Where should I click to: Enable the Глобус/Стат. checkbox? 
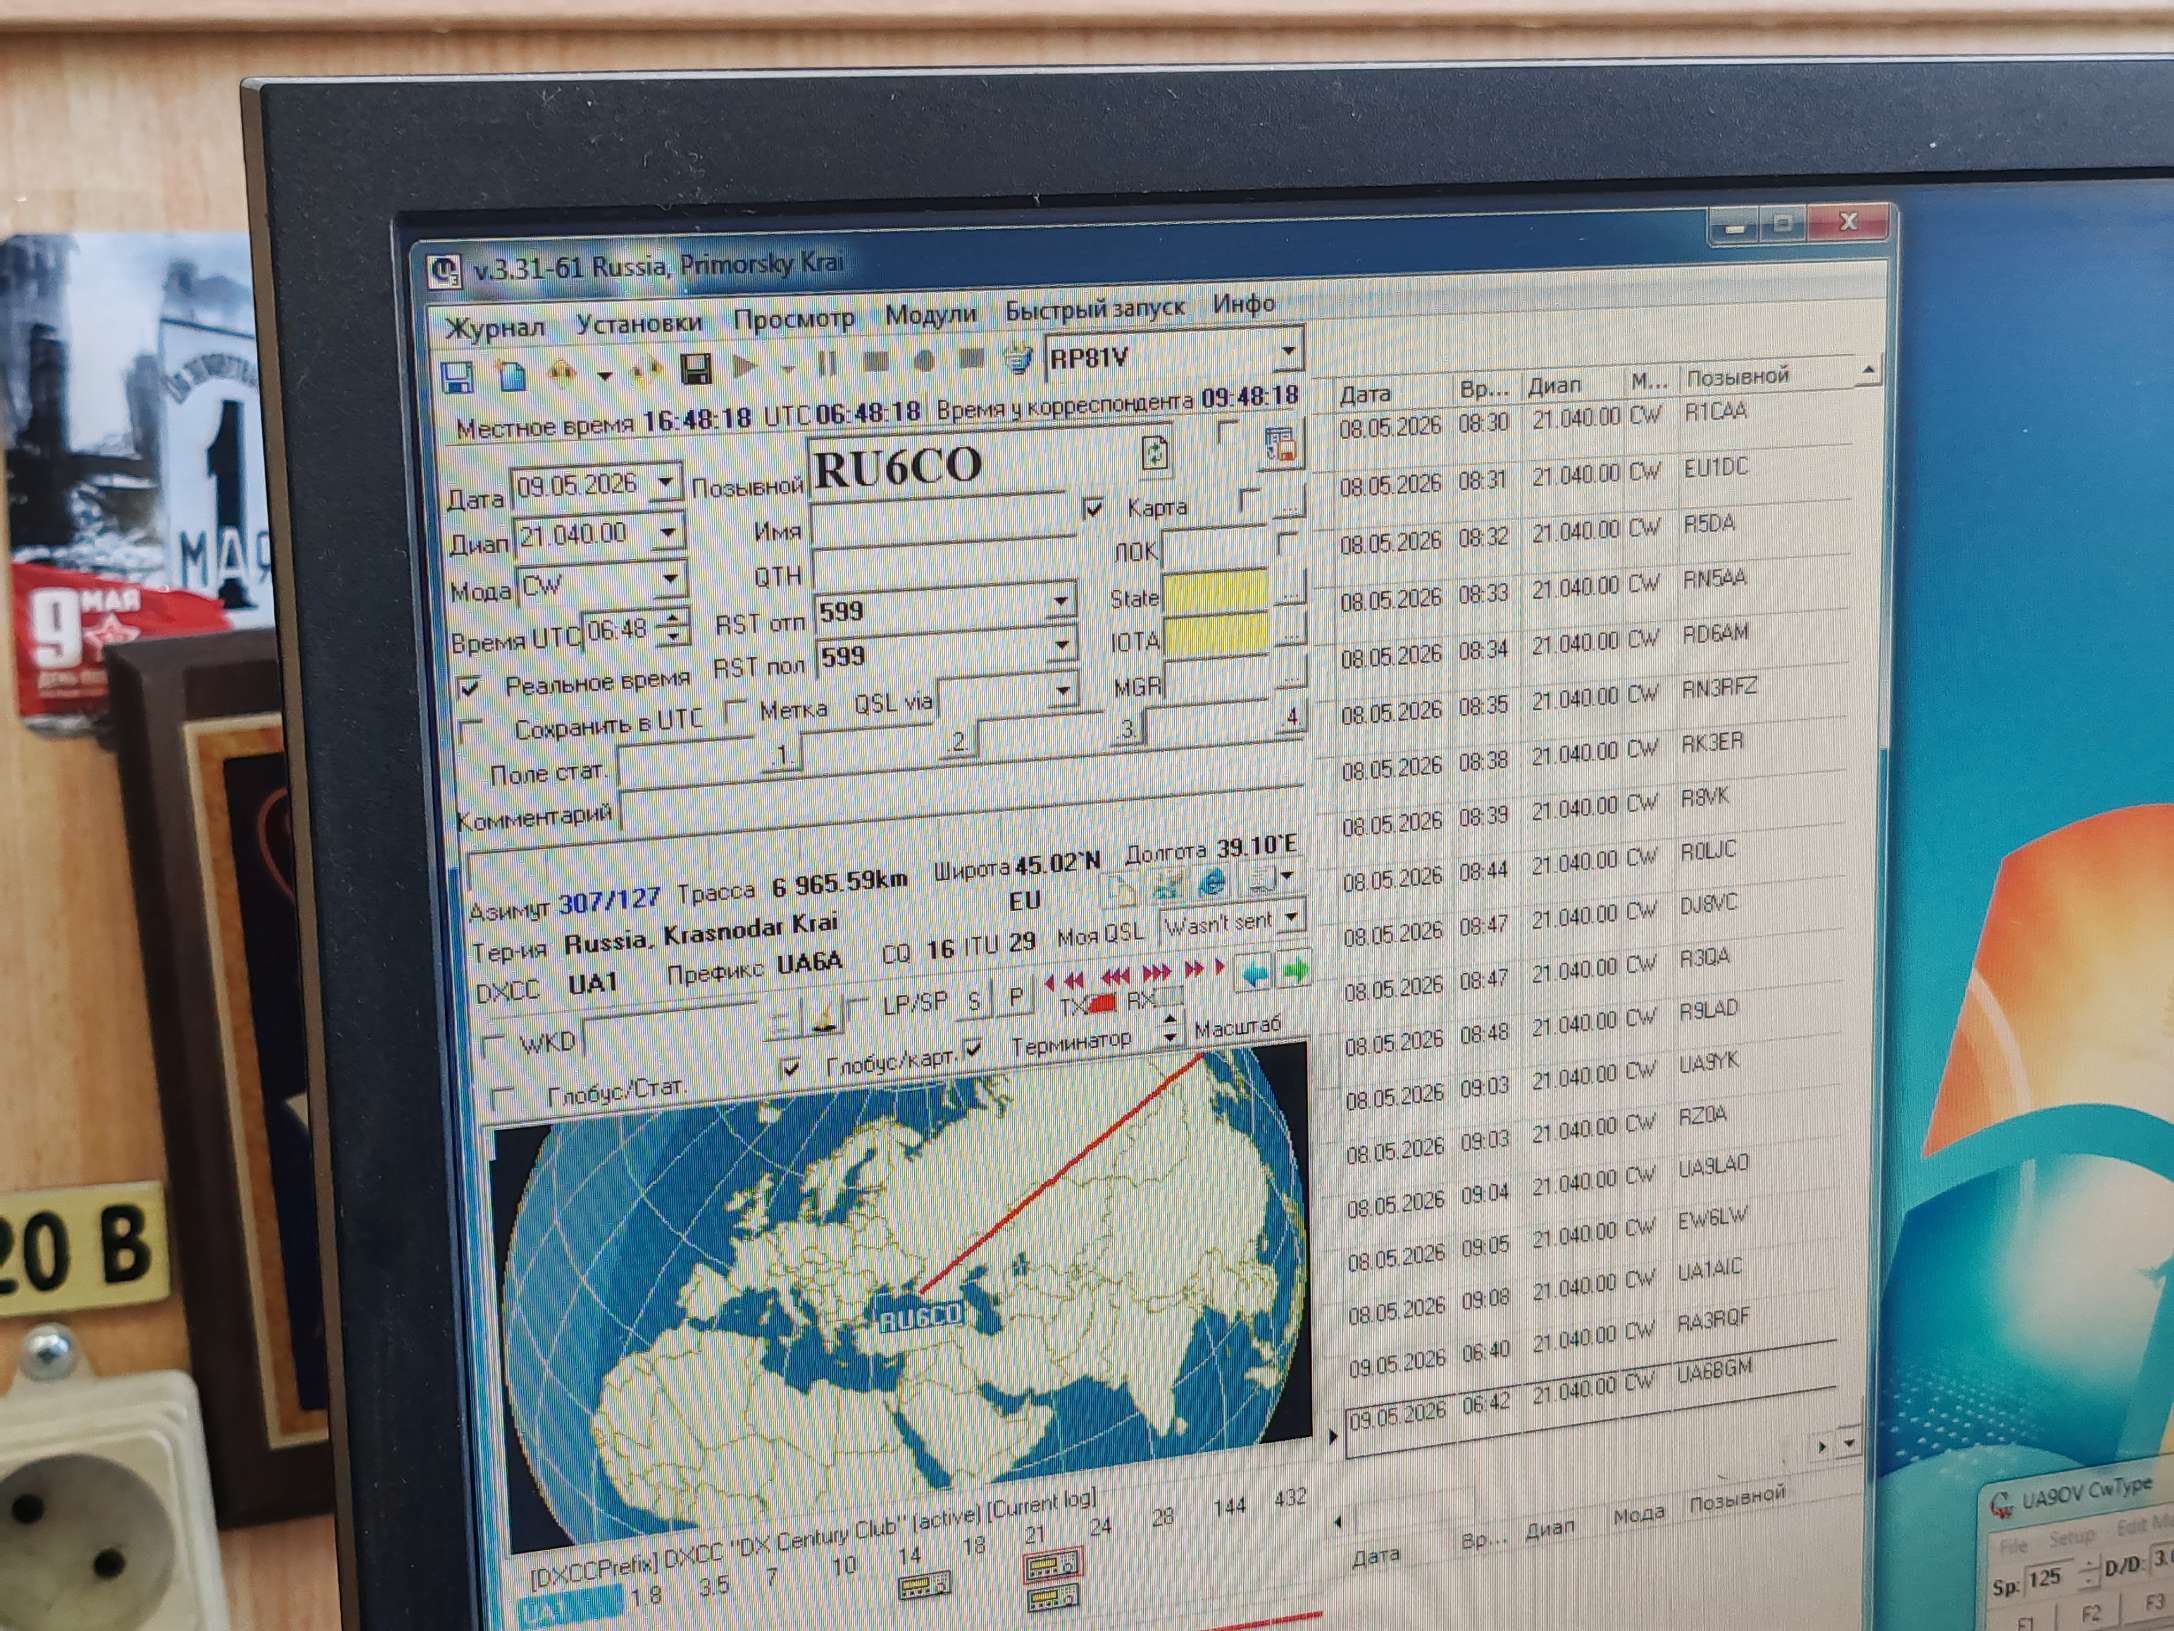[x=503, y=1098]
